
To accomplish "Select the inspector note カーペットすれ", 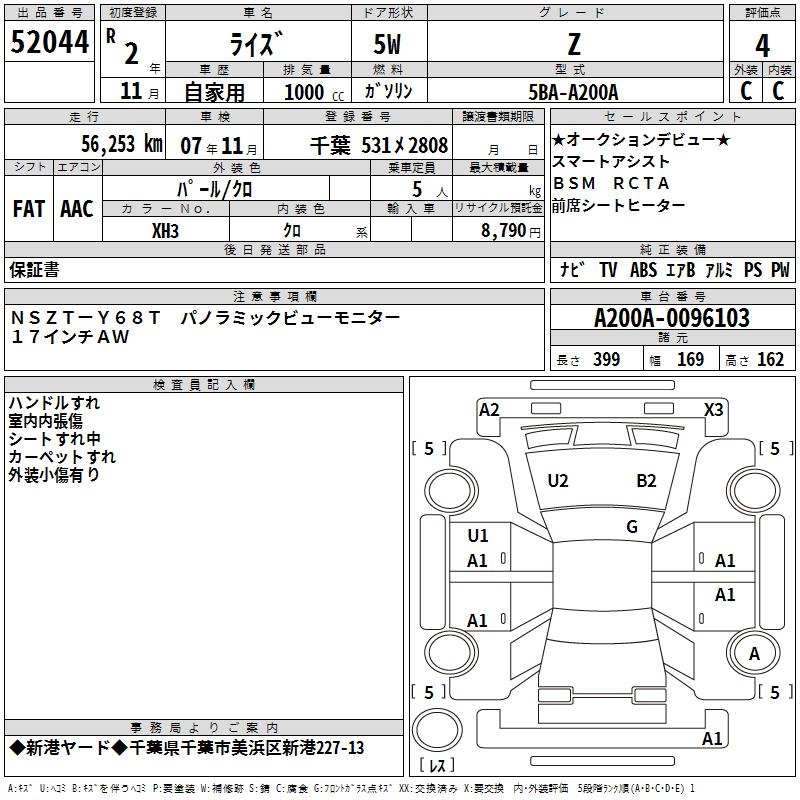I will (62, 457).
